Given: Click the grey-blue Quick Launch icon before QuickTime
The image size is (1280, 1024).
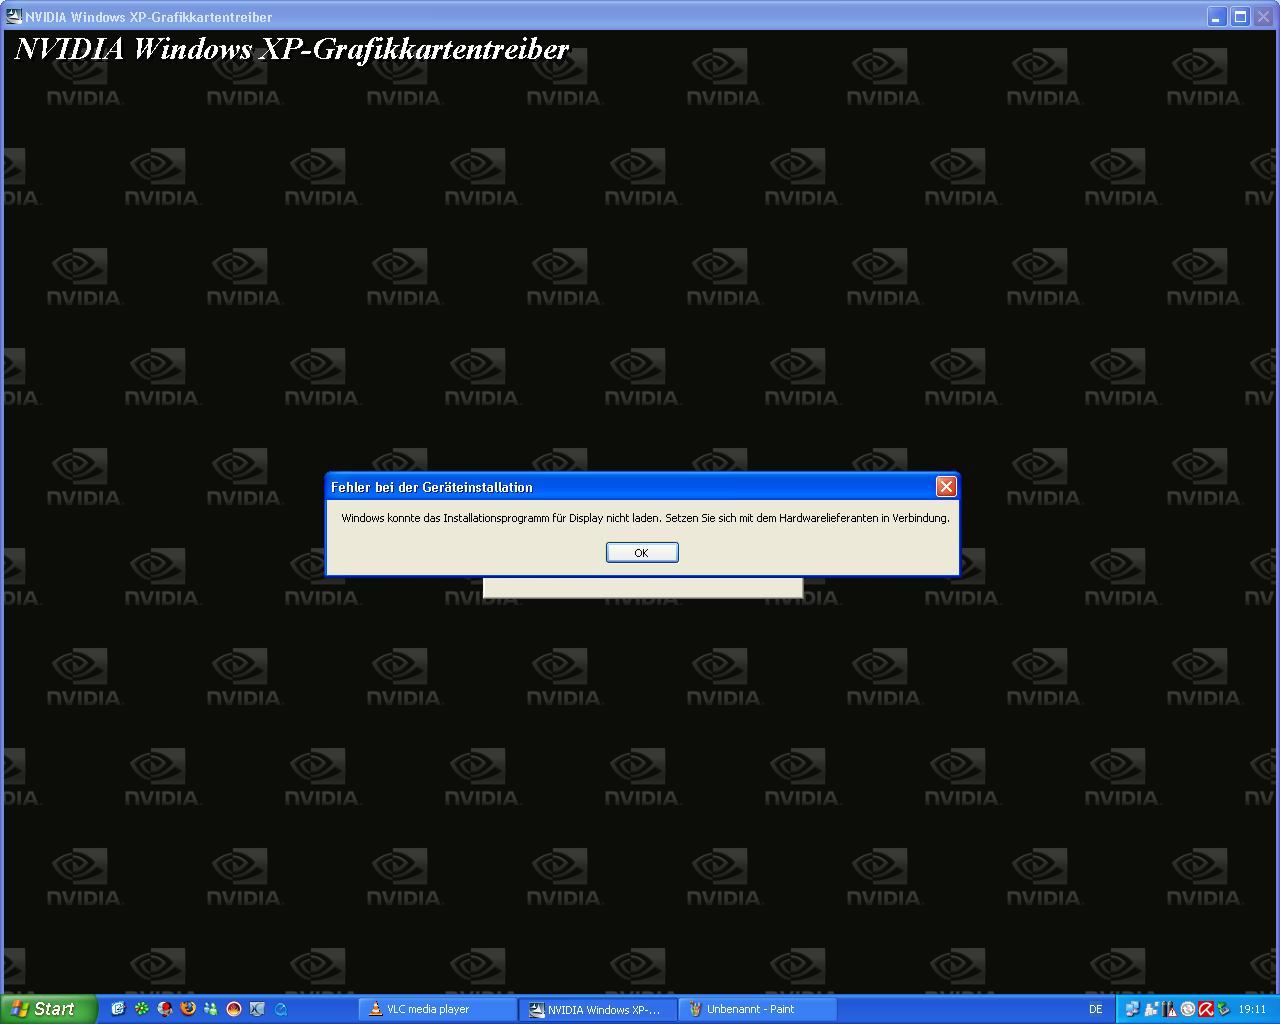Looking at the screenshot, I should point(257,1009).
